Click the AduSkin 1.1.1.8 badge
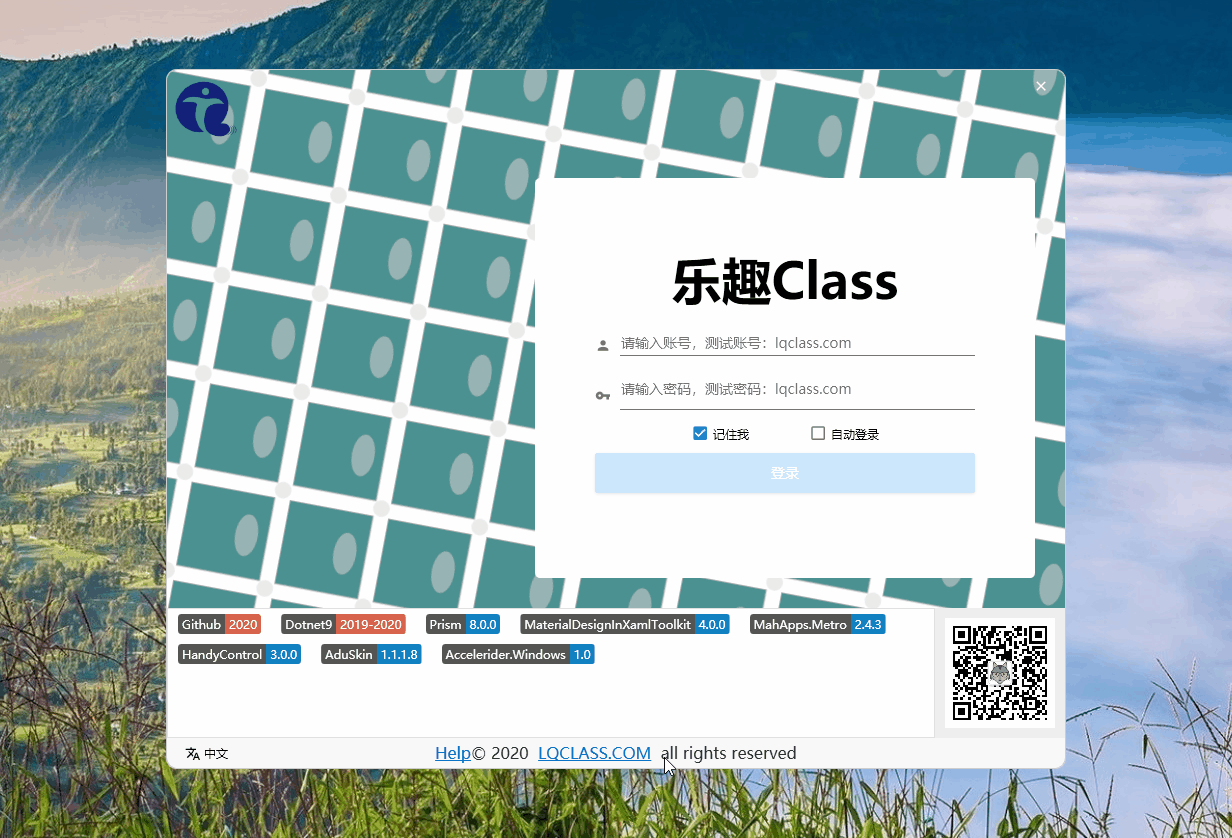This screenshot has height=838, width=1232. coord(371,655)
